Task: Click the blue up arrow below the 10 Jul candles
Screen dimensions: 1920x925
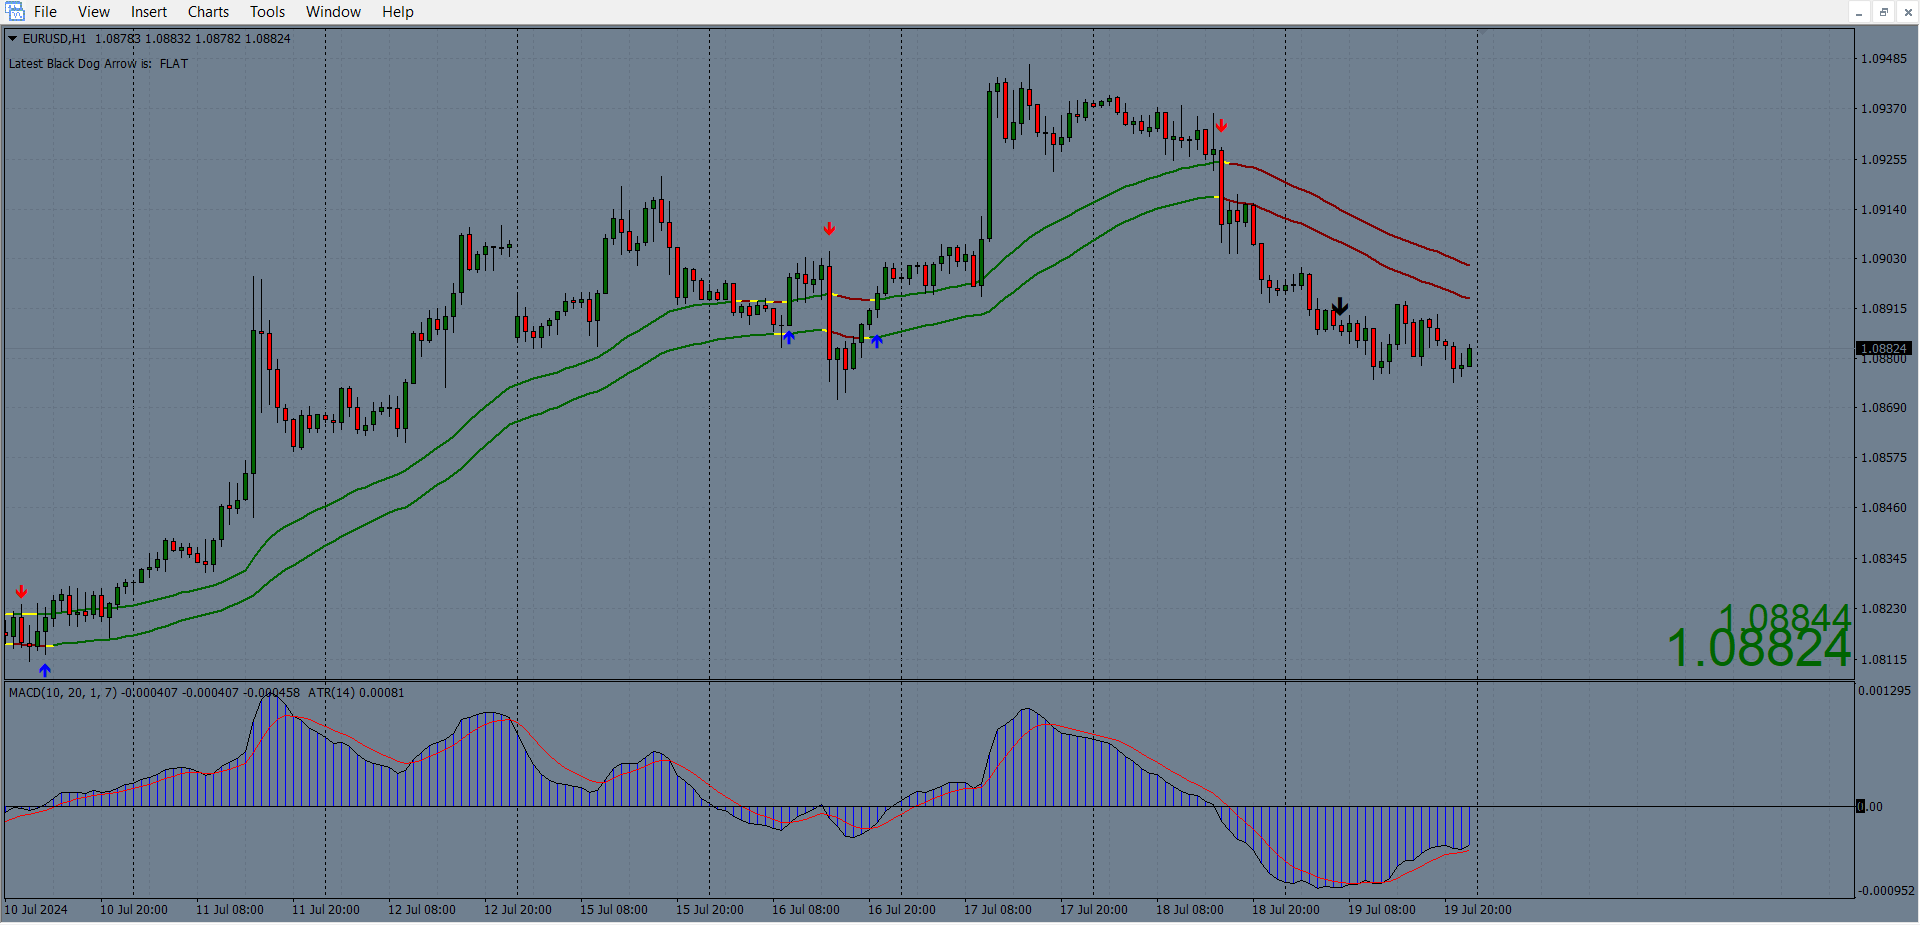Action: point(44,670)
